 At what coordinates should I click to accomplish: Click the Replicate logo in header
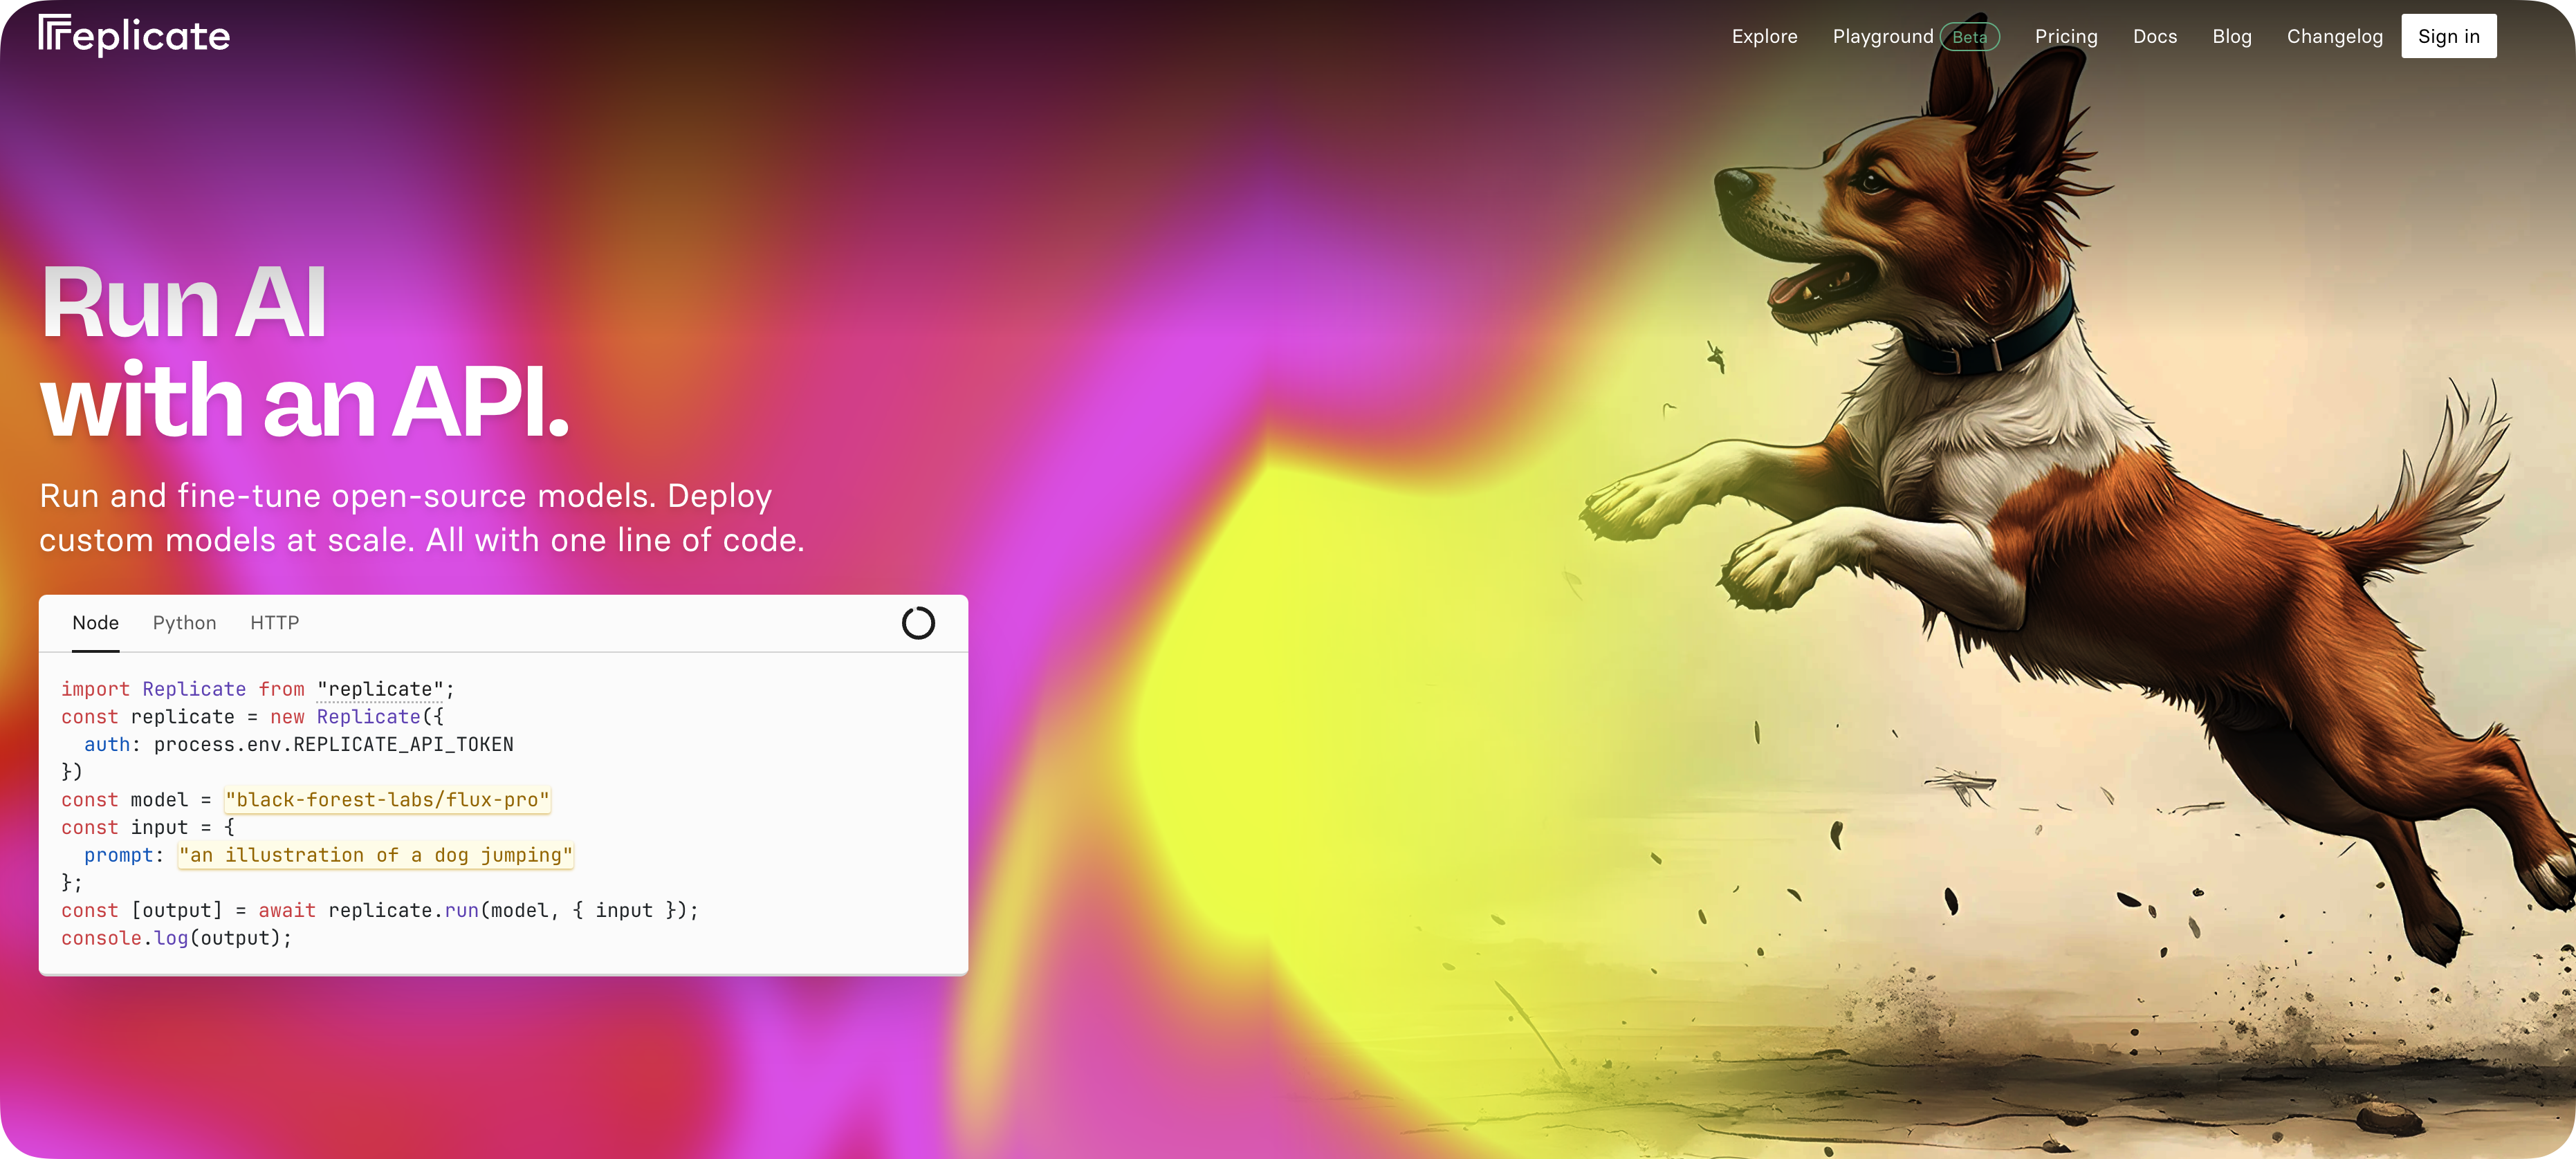tap(134, 36)
